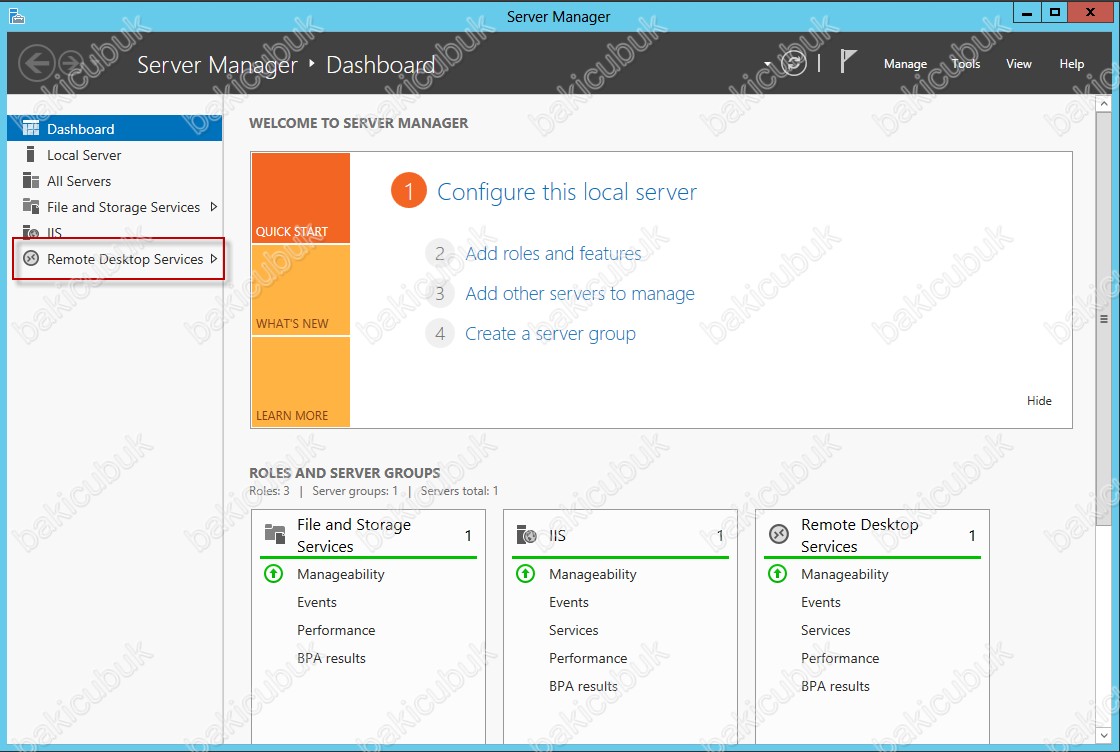Image resolution: width=1120 pixels, height=752 pixels.
Task: Open the Help menu
Action: pyautogui.click(x=1071, y=64)
